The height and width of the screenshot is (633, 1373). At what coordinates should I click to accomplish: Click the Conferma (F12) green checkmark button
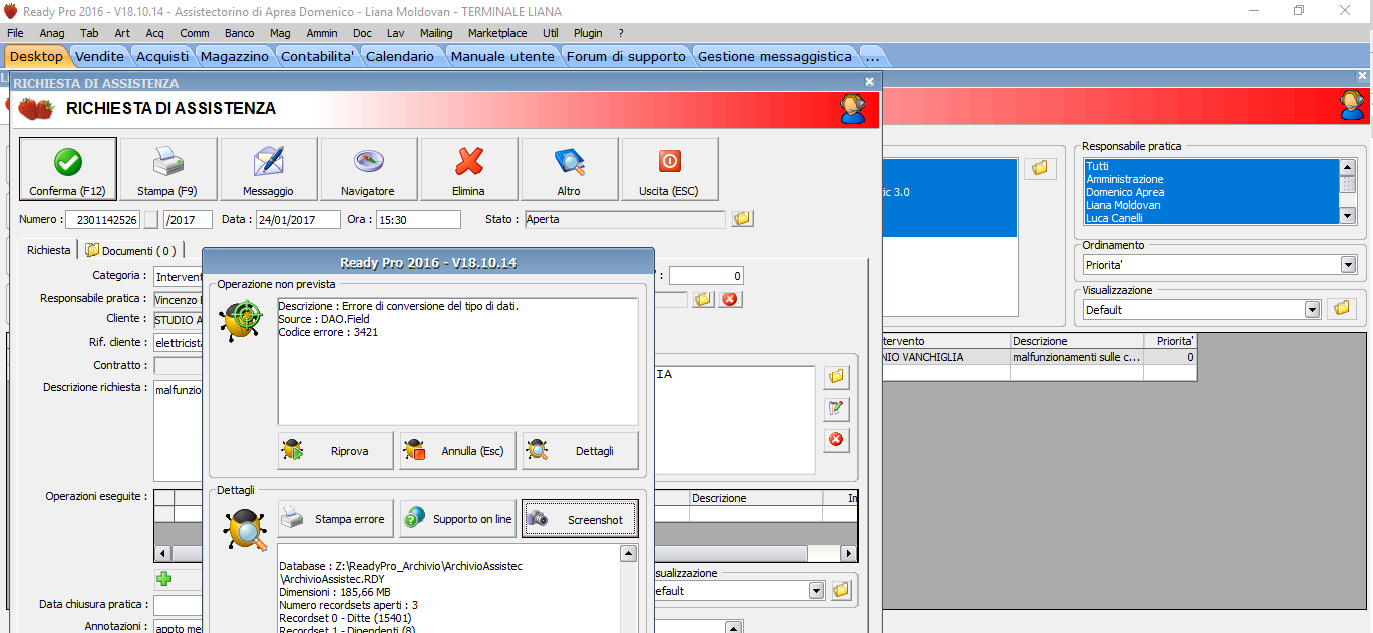pyautogui.click(x=68, y=169)
